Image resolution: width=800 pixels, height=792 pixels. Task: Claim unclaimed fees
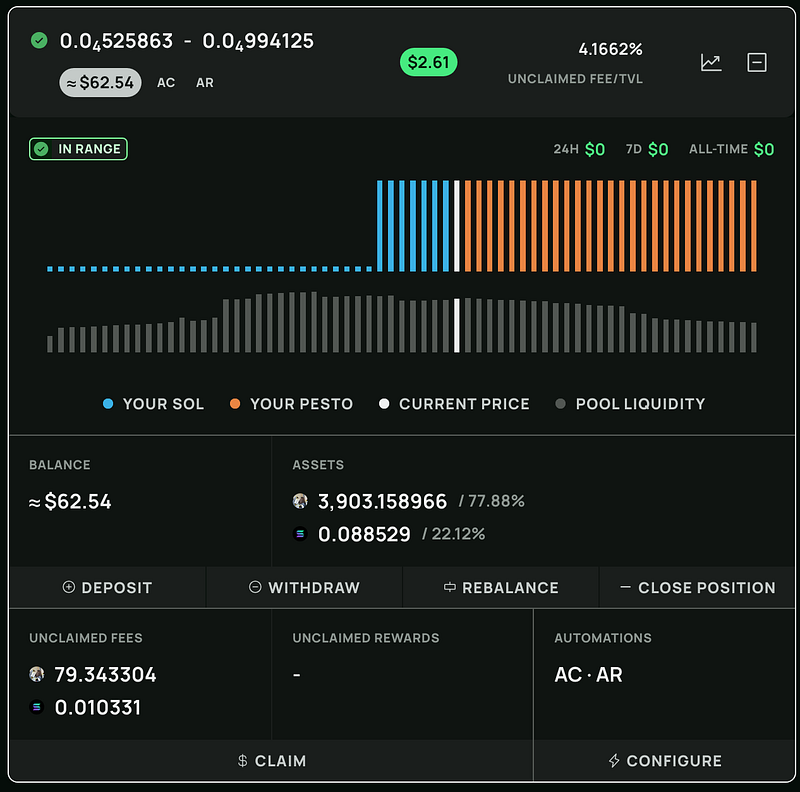coord(271,761)
